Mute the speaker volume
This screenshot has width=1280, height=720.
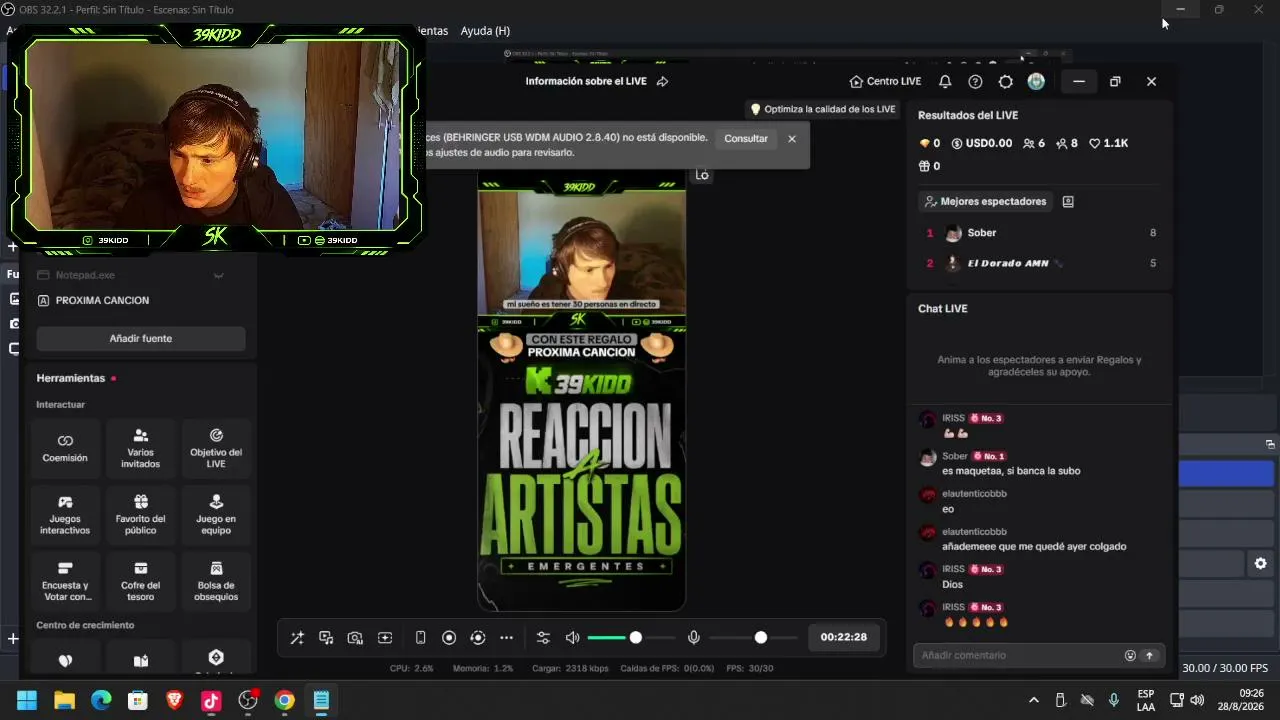click(572, 638)
